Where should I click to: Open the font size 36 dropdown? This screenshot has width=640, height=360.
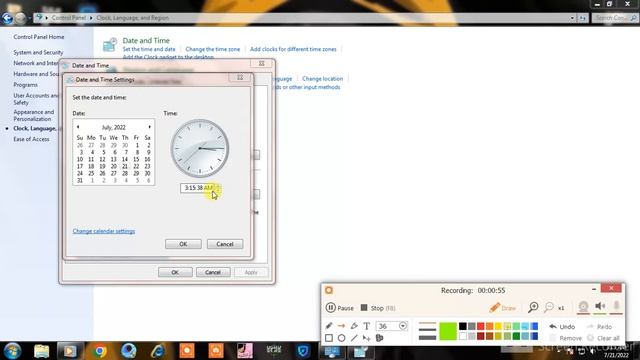(x=403, y=326)
